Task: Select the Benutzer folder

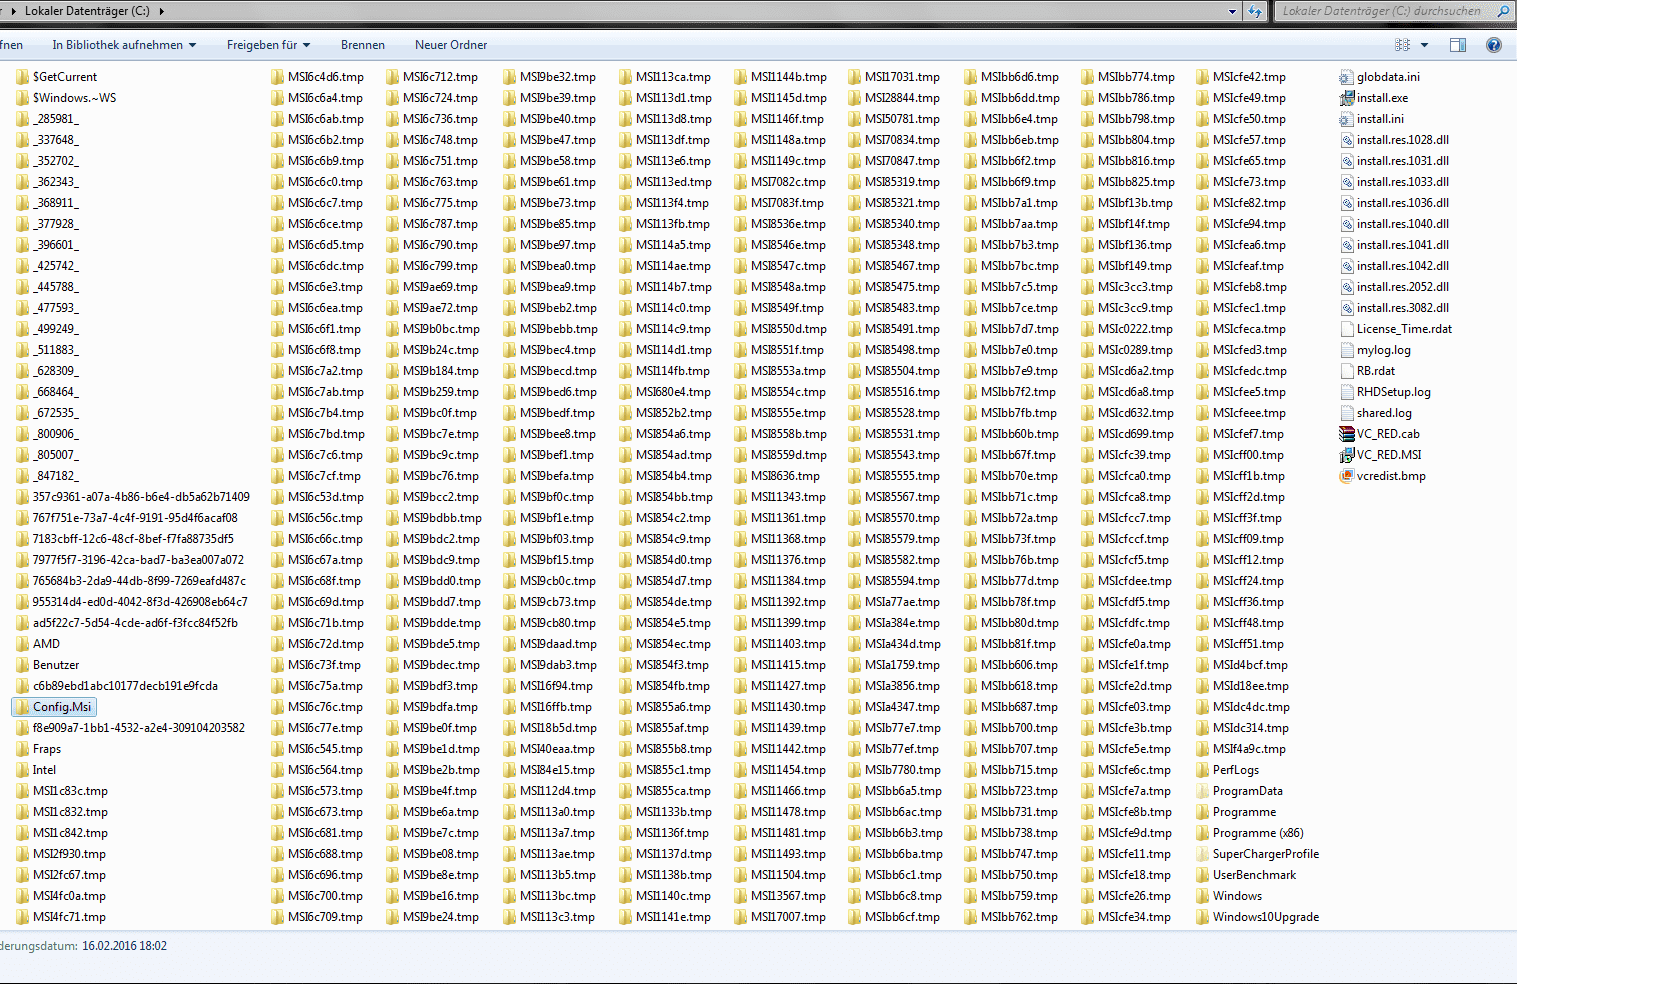Action: point(47,665)
